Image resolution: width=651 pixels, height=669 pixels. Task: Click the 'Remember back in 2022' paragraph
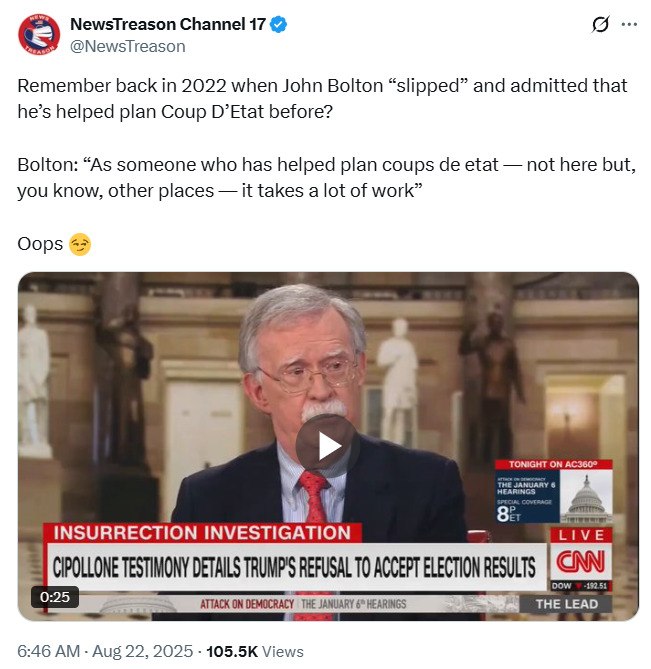tap(322, 99)
